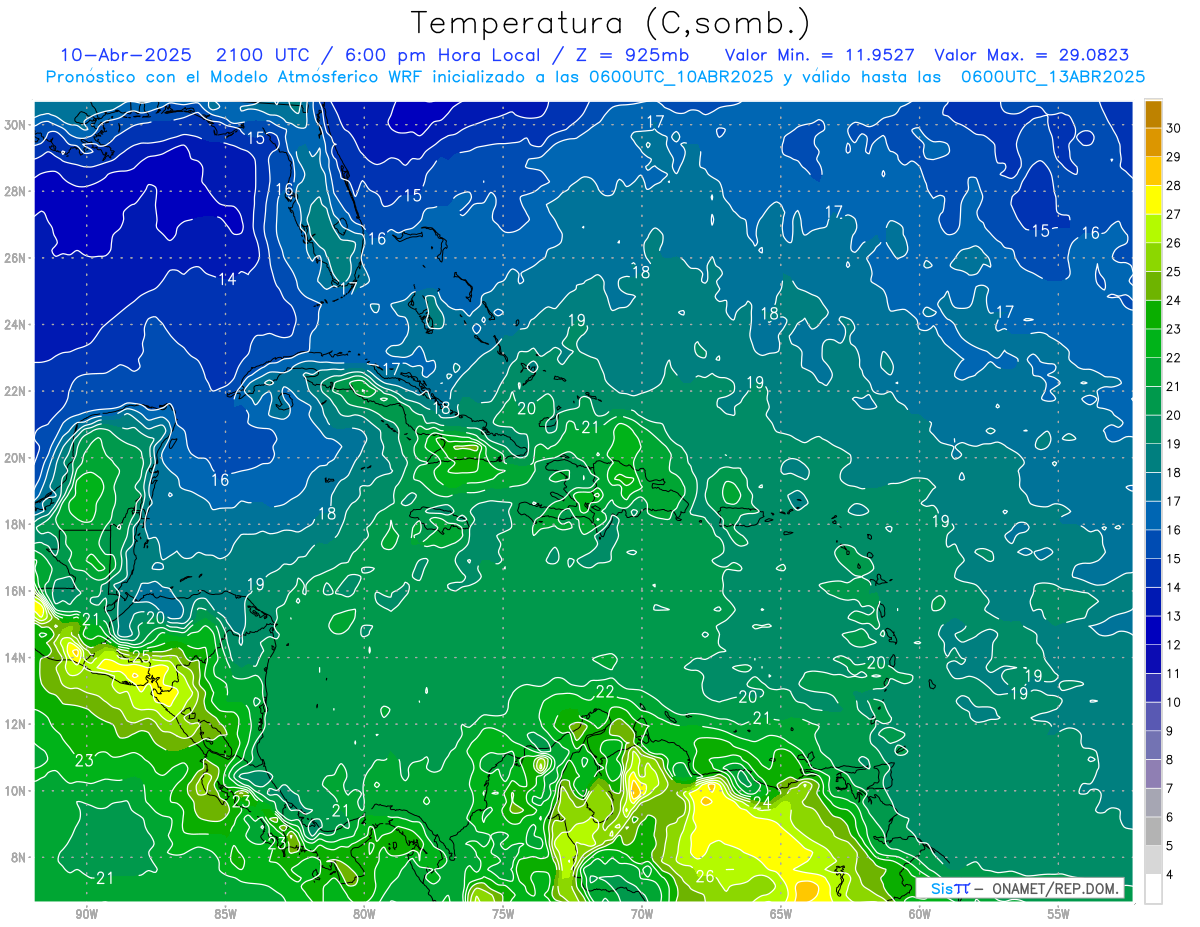The height and width of the screenshot is (927, 1200).
Task: Click the '85W' longitude axis label
Action: 225,913
